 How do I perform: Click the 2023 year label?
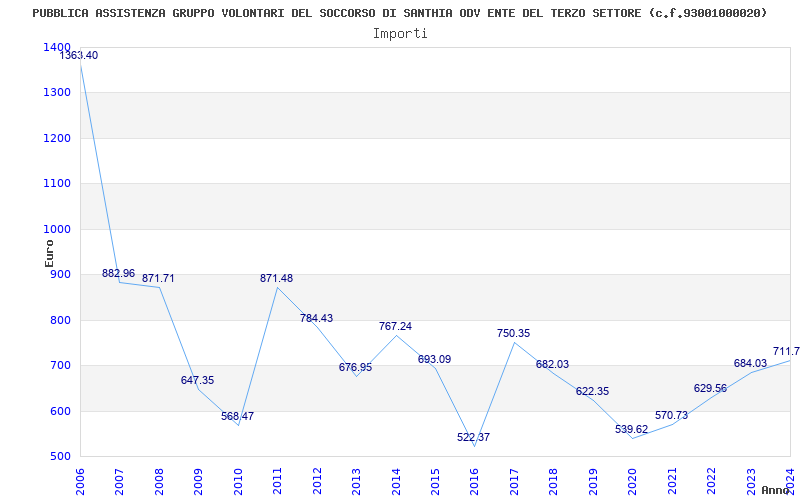(x=751, y=482)
